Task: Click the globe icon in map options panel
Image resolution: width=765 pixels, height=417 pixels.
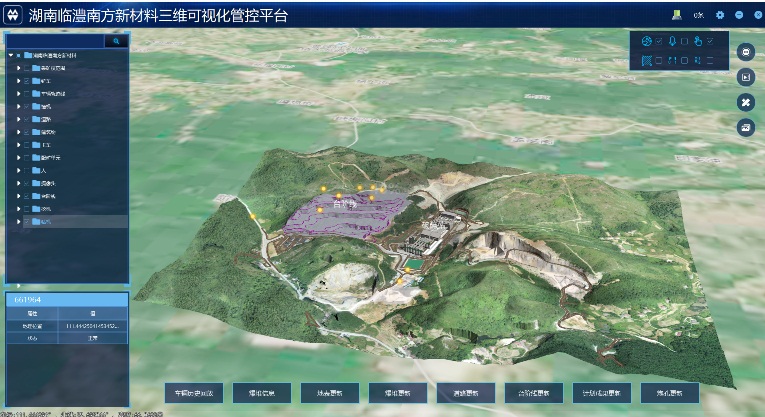Action: coord(646,41)
